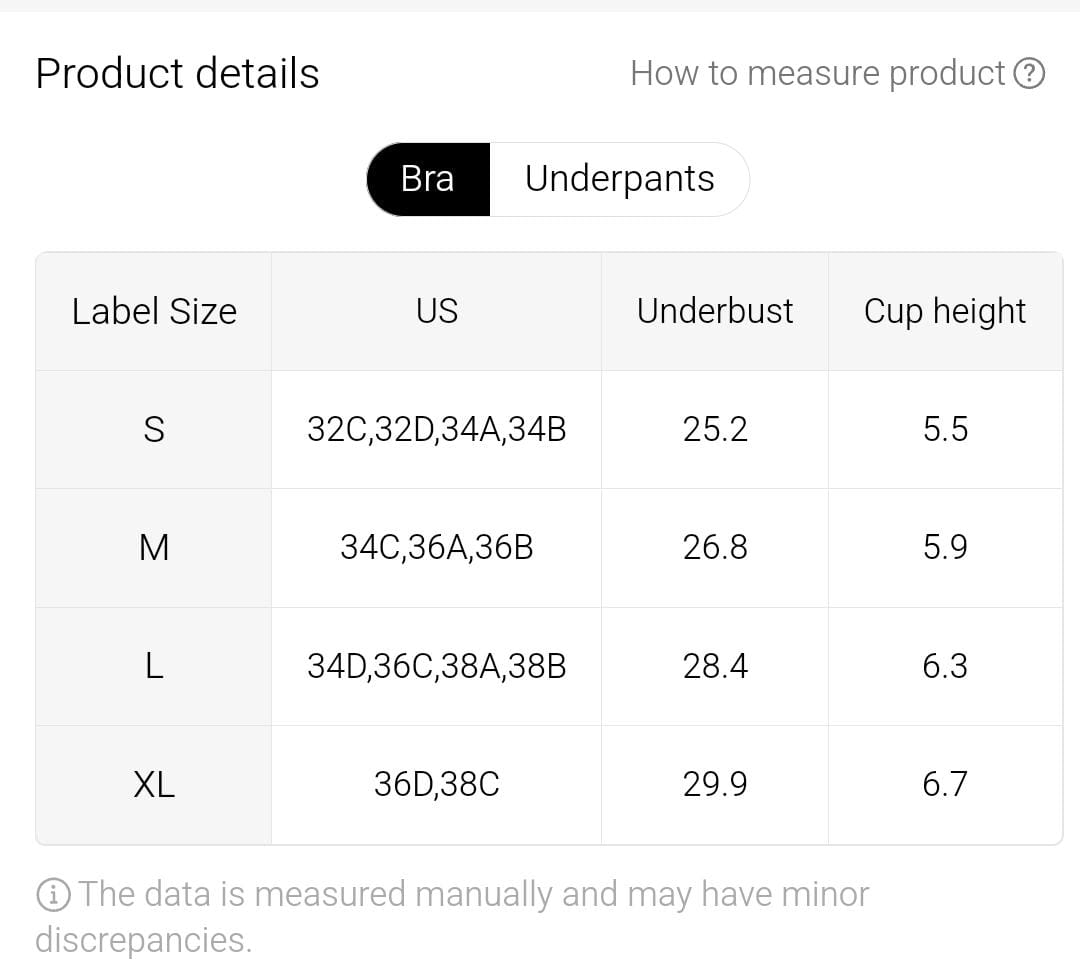Select the L size row label
Image resolution: width=1080 pixels, height=980 pixels.
(154, 666)
